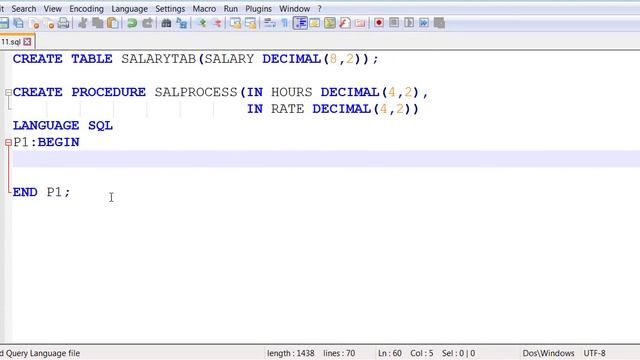Screen dimensions: 640x360
Task: Click the SALPROCESS procedure name
Action: pyautogui.click(x=196, y=92)
